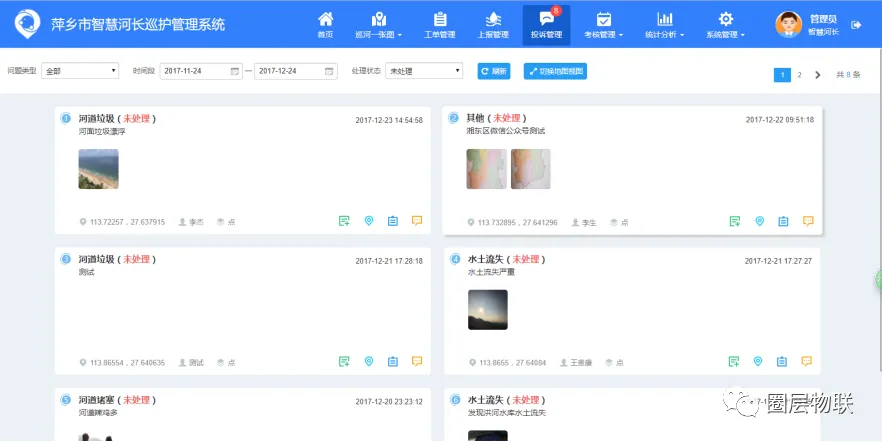Viewport: 882px width, 443px height.
Task: Click orange comment icon on card number 3
Action: 417,361
